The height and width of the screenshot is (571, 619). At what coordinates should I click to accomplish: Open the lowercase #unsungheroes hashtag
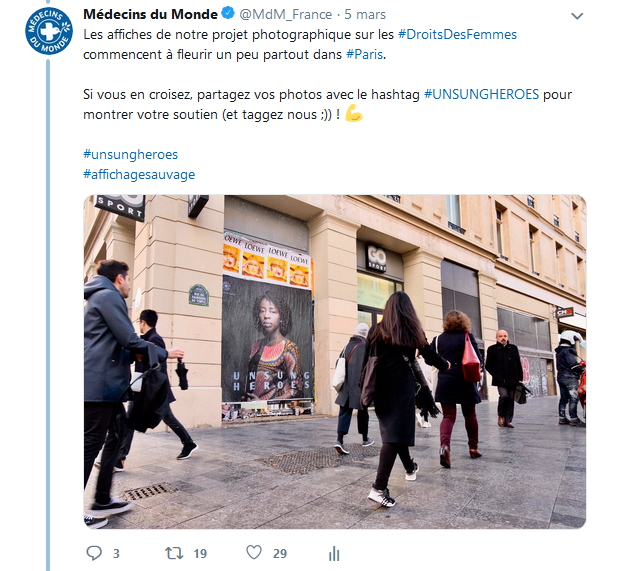pos(131,154)
